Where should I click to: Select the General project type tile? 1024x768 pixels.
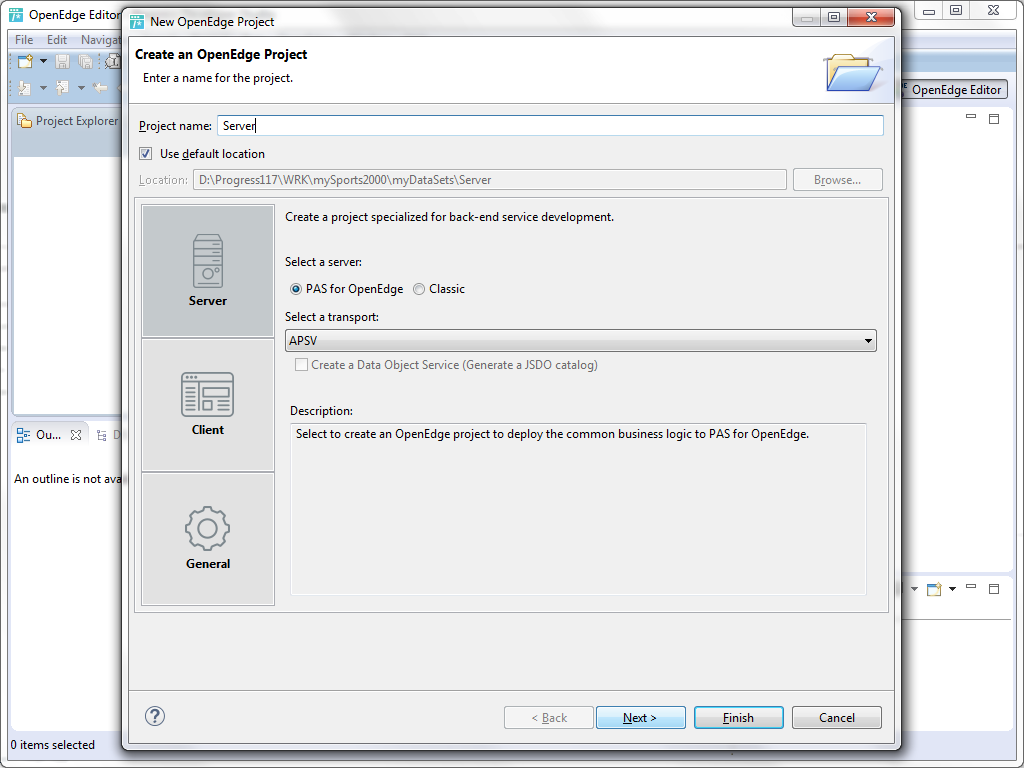[x=208, y=538]
